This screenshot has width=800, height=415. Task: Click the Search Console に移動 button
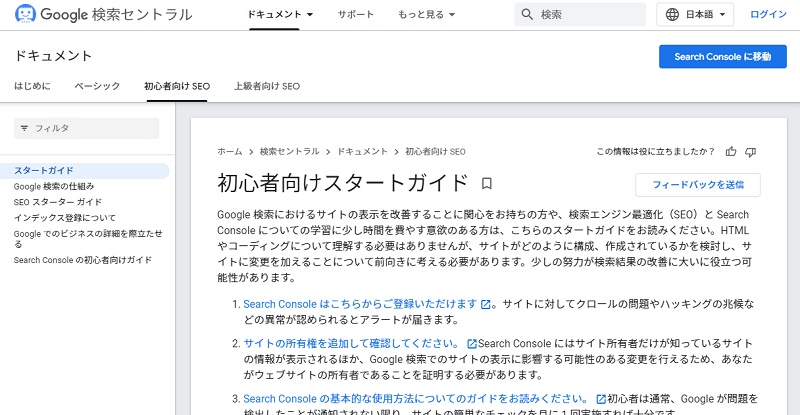[722, 57]
